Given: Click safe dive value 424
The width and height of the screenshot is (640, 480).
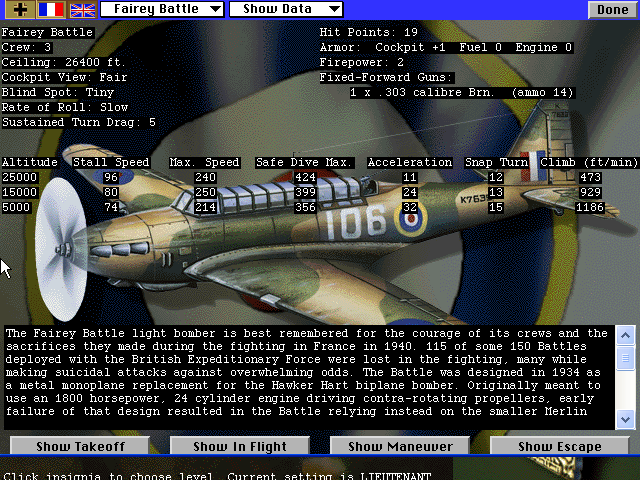Looking at the screenshot, I should coord(305,178).
